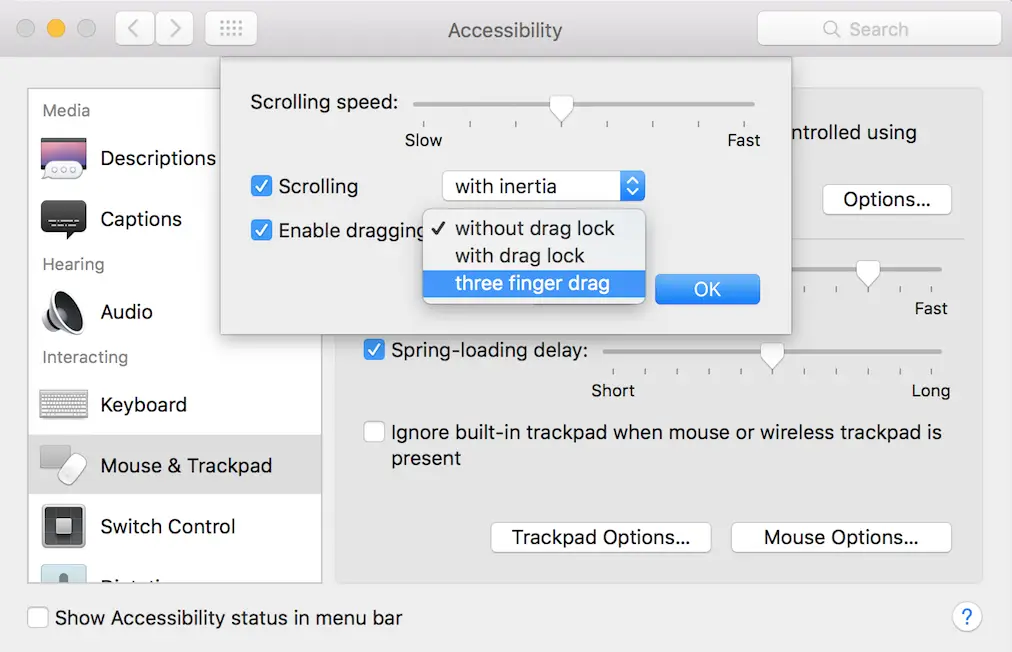The width and height of the screenshot is (1012, 652).
Task: Click the Audio speaker icon
Action: [x=63, y=312]
